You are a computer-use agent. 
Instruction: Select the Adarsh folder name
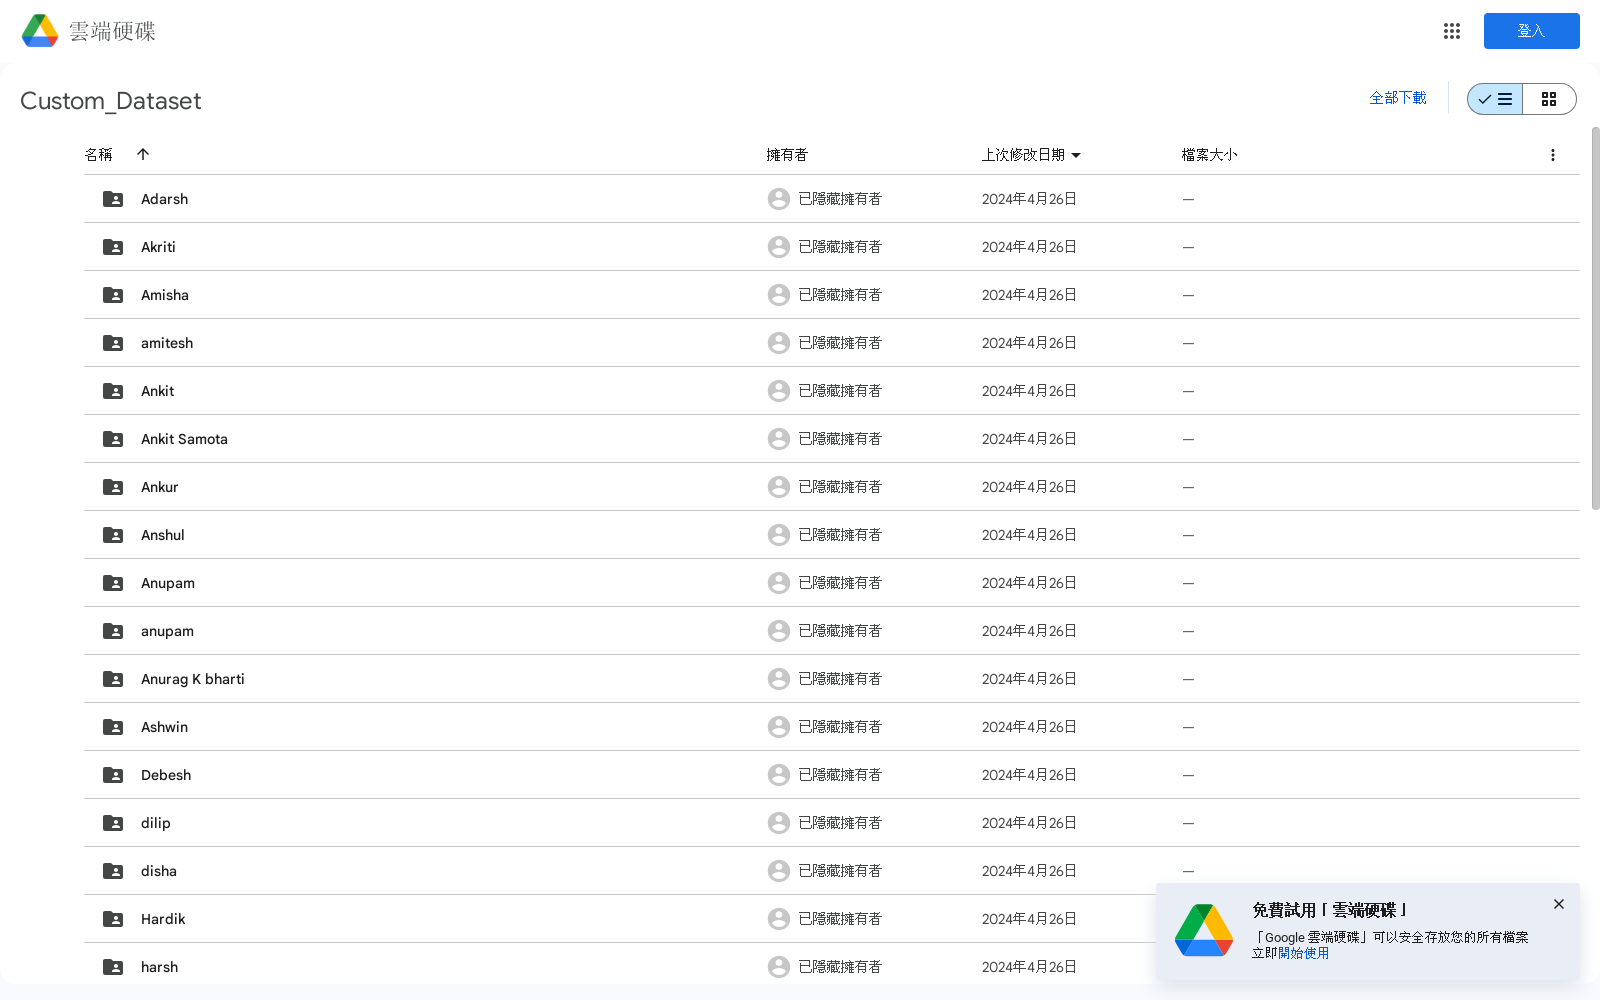[165, 199]
